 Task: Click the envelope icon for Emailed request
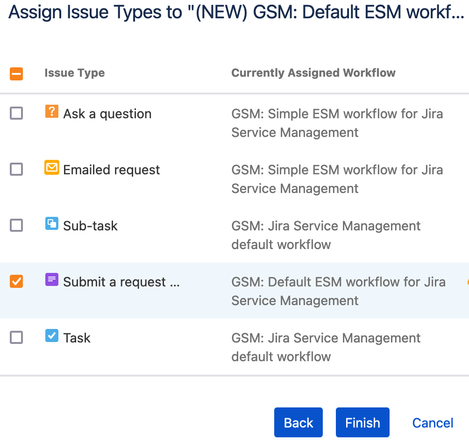[x=52, y=168]
